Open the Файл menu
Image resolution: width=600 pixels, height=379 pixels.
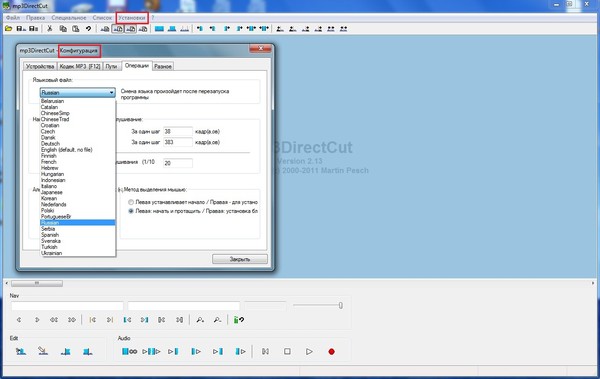13,18
